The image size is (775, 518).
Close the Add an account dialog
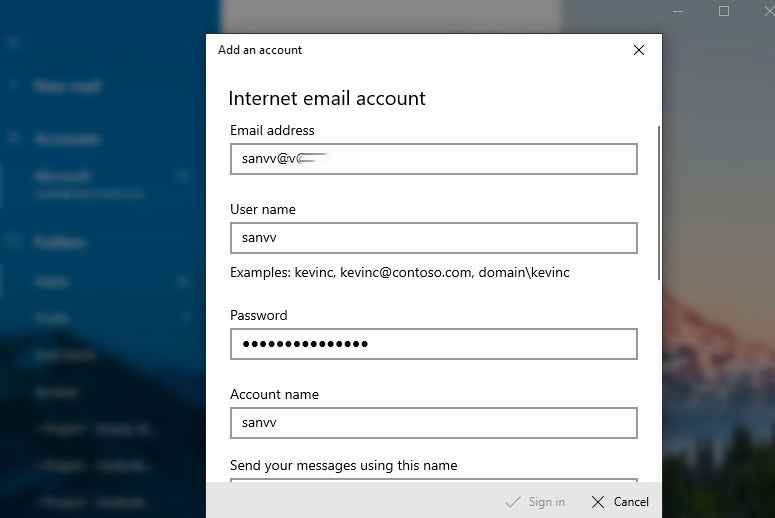coord(639,50)
